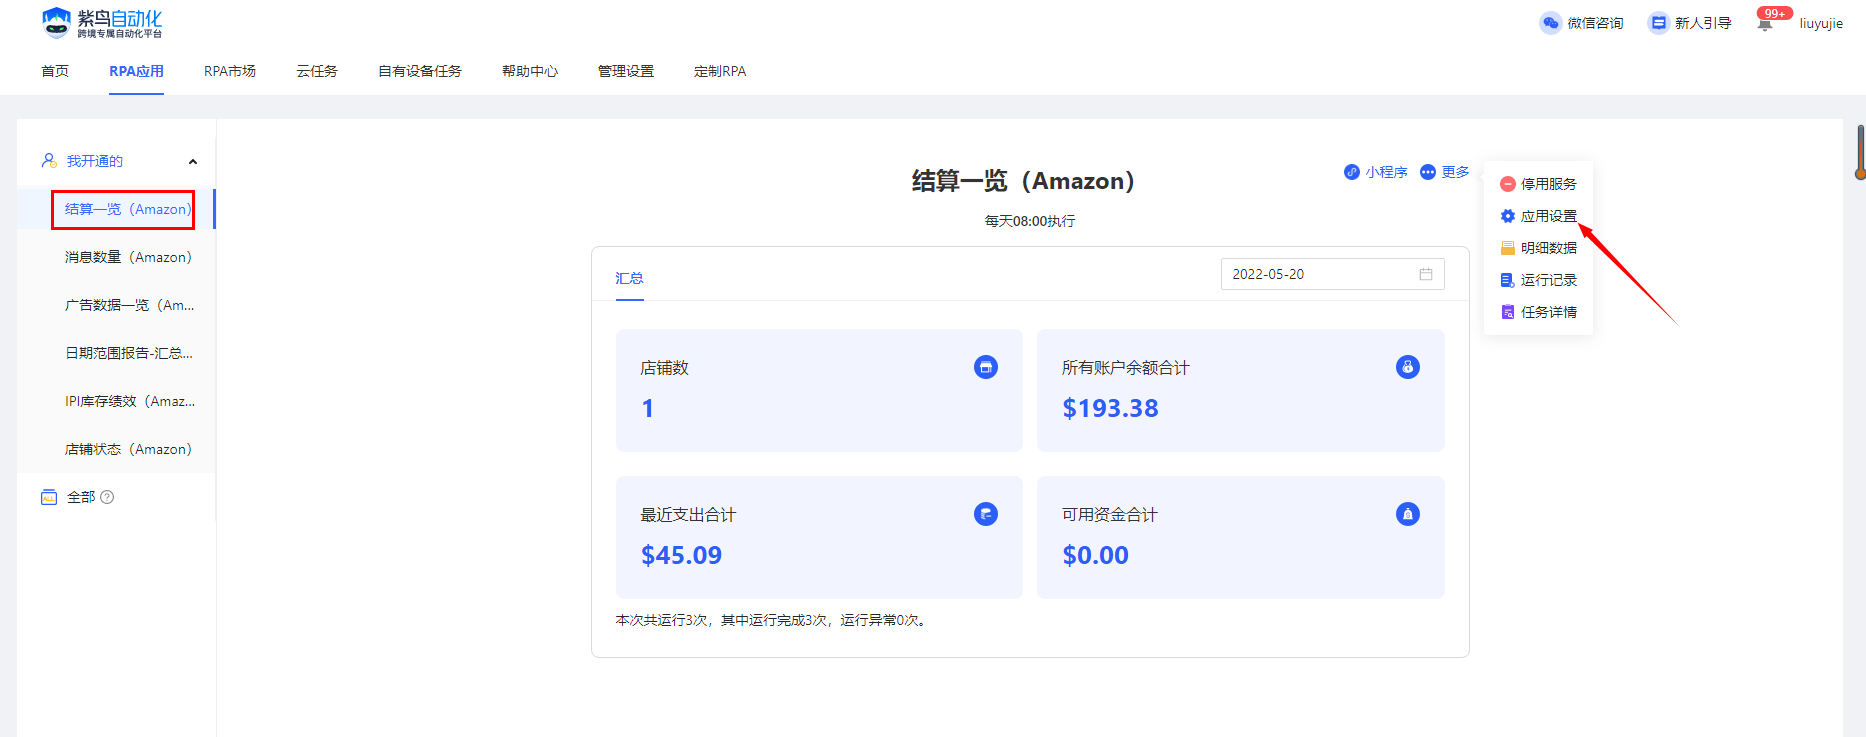Image resolution: width=1866 pixels, height=737 pixels.
Task: Click the 小程序 link
Action: pyautogui.click(x=1387, y=172)
